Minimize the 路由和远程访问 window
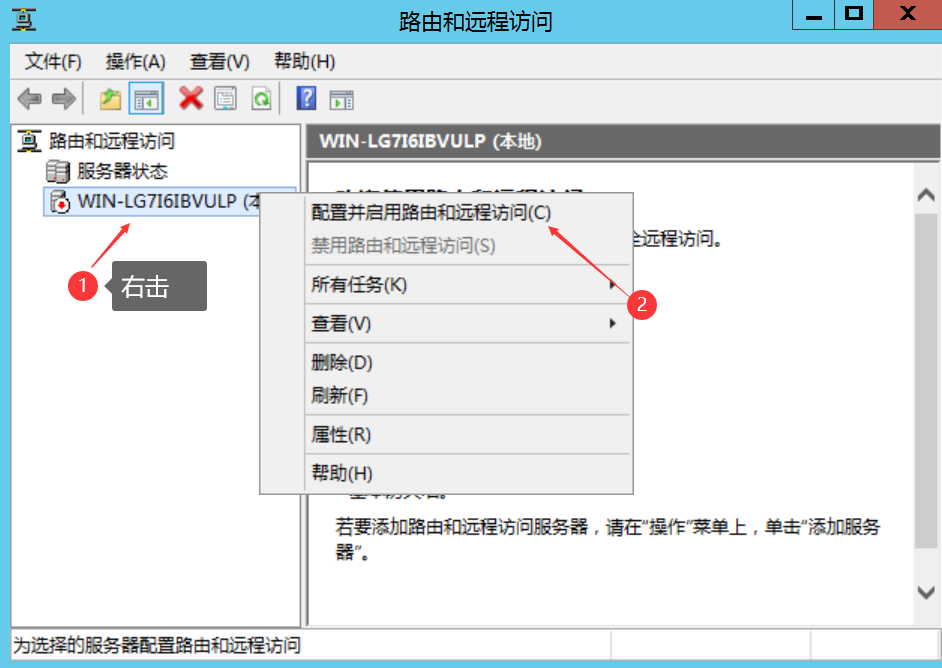The image size is (942, 668). 813,15
